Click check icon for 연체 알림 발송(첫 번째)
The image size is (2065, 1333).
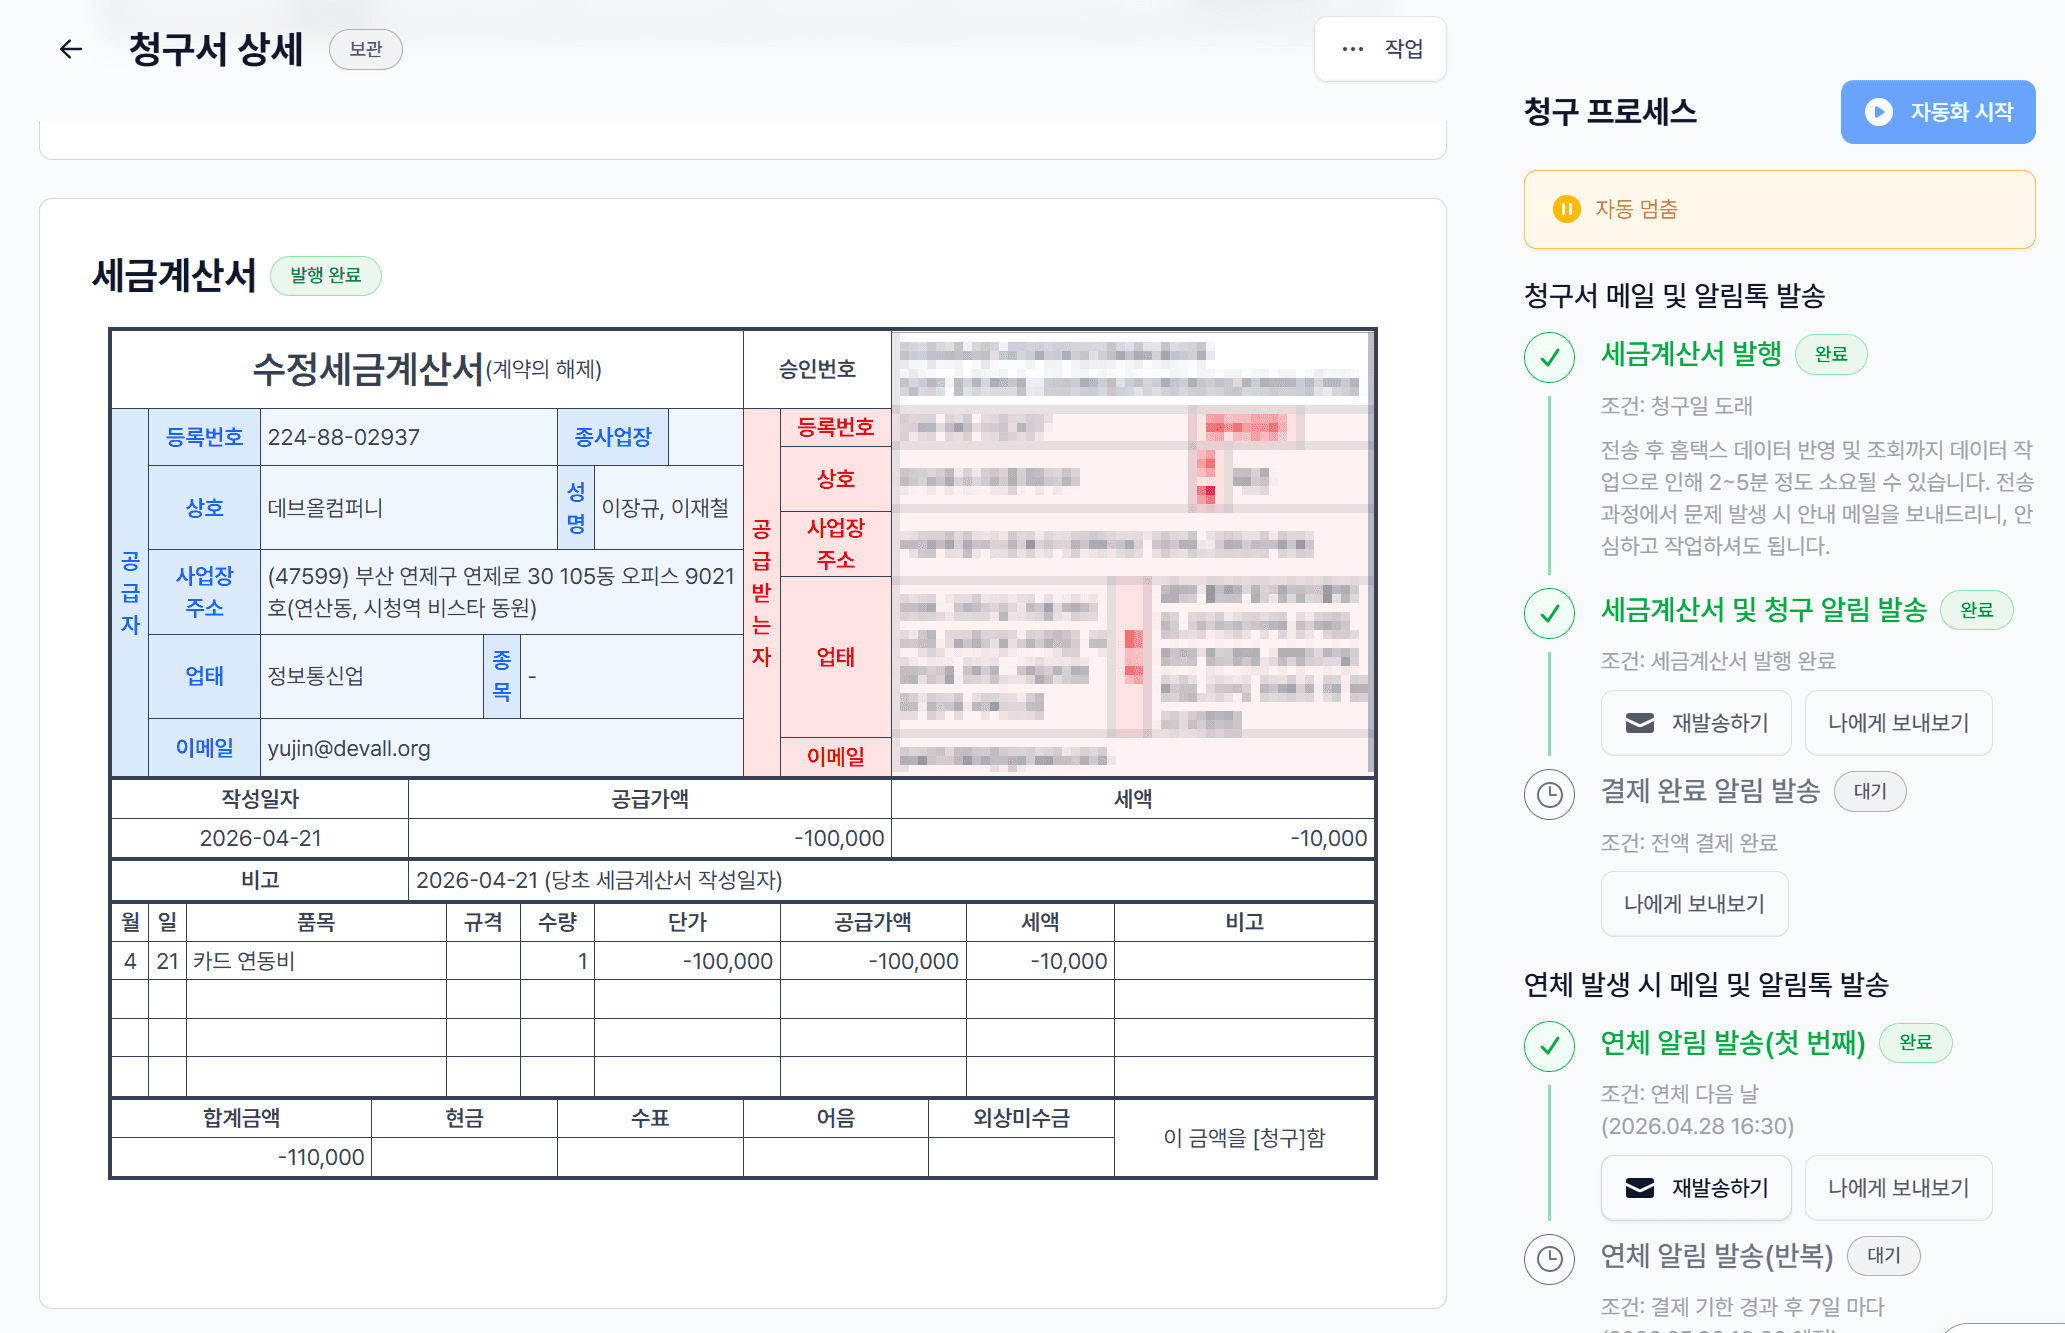point(1549,1046)
